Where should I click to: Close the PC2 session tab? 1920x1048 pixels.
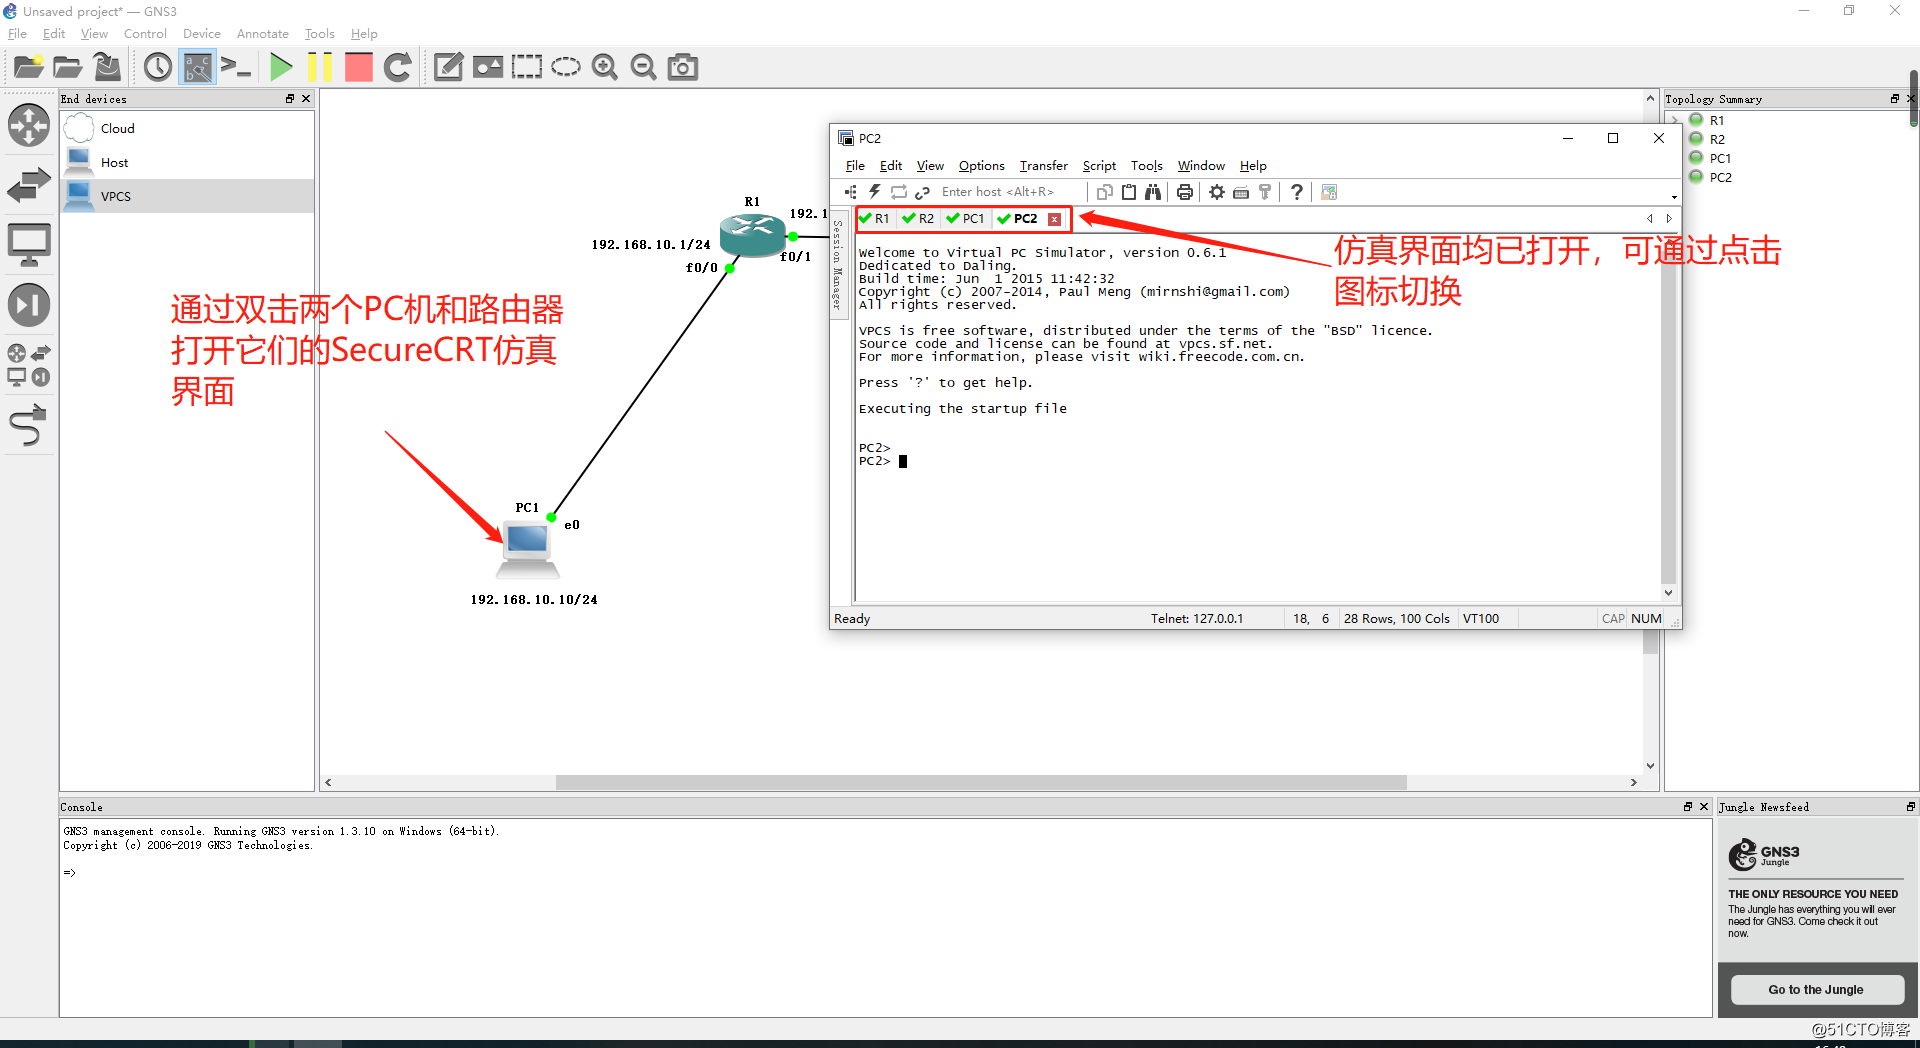[x=1054, y=219]
